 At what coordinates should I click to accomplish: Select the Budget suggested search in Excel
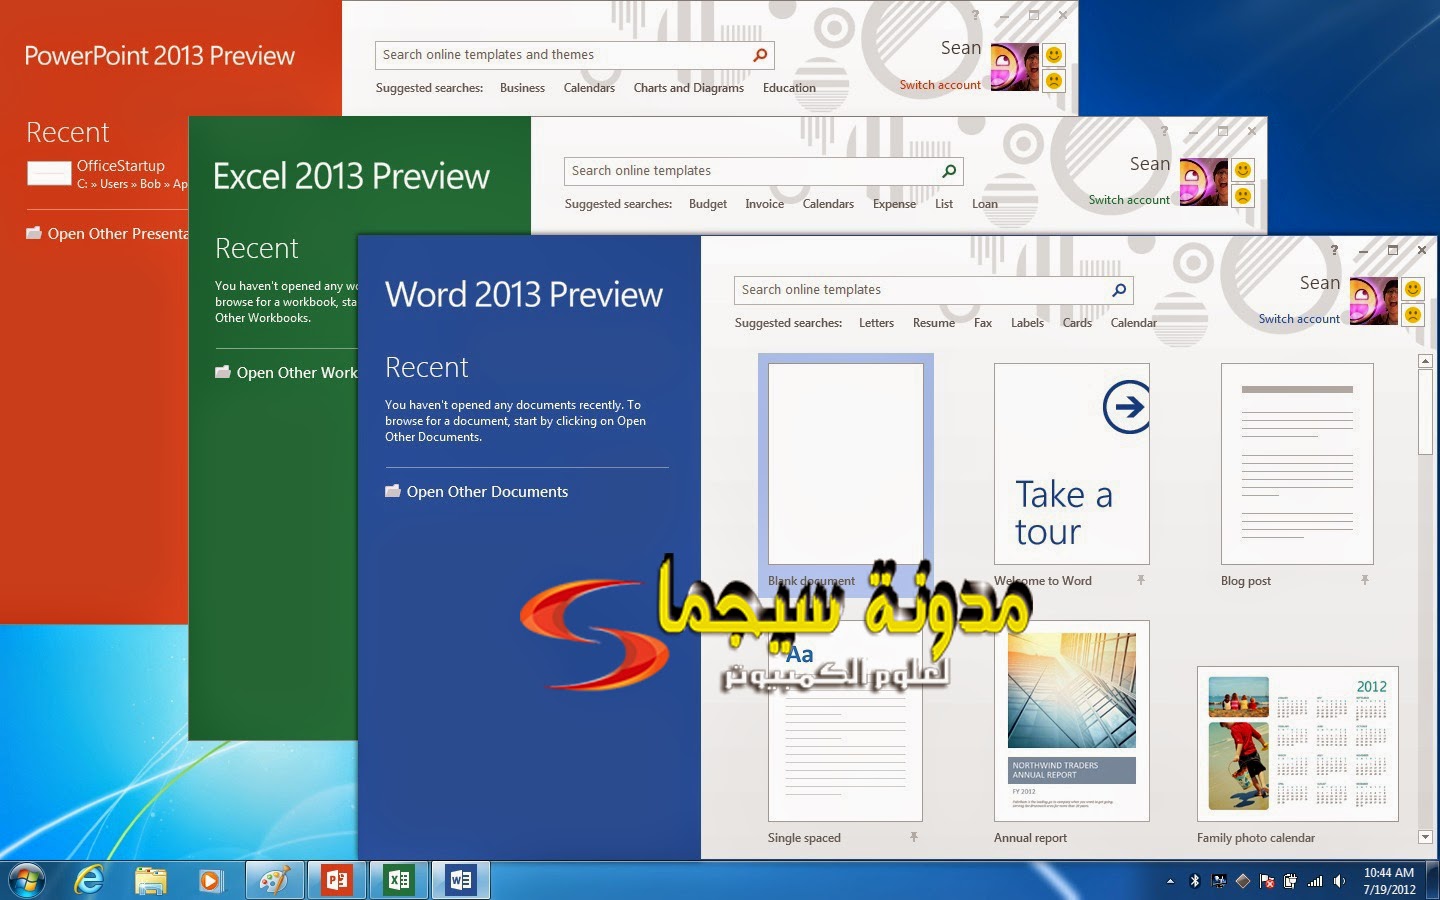point(708,204)
